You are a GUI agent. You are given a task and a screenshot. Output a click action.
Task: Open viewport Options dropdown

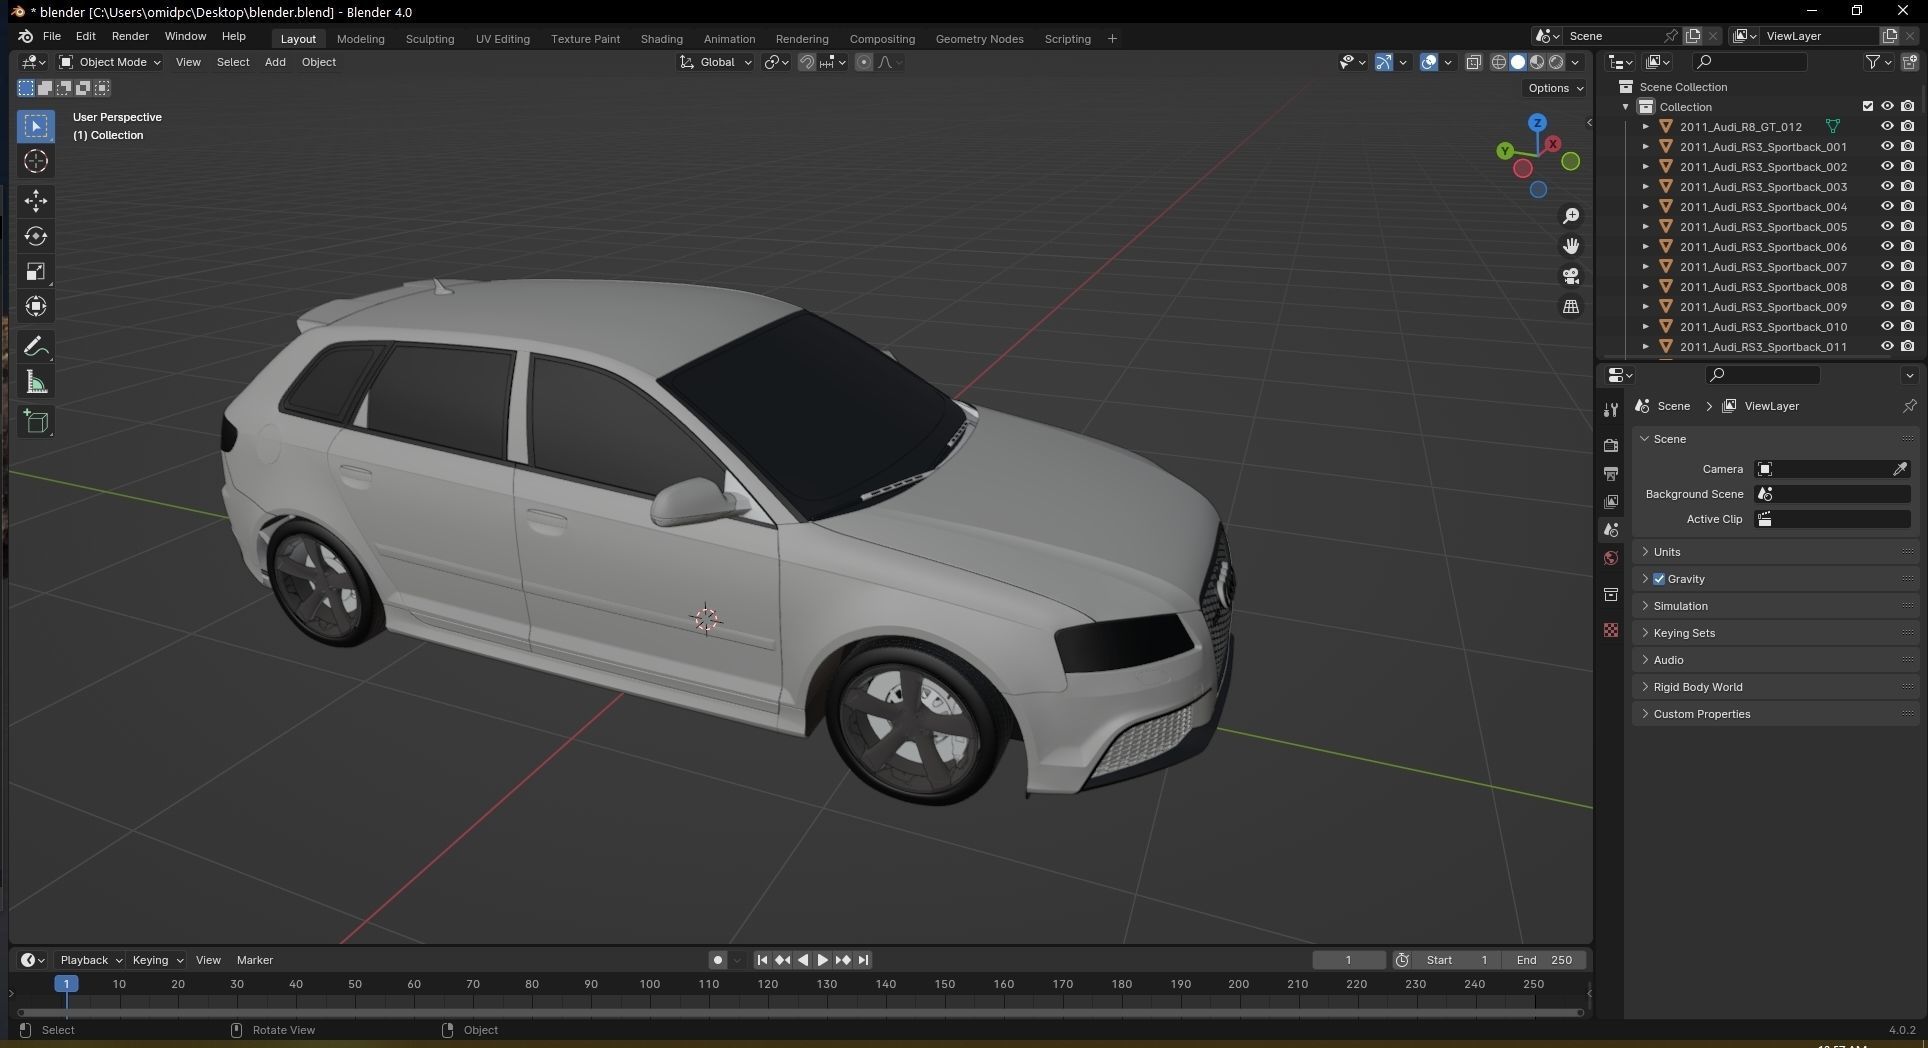tap(1555, 88)
